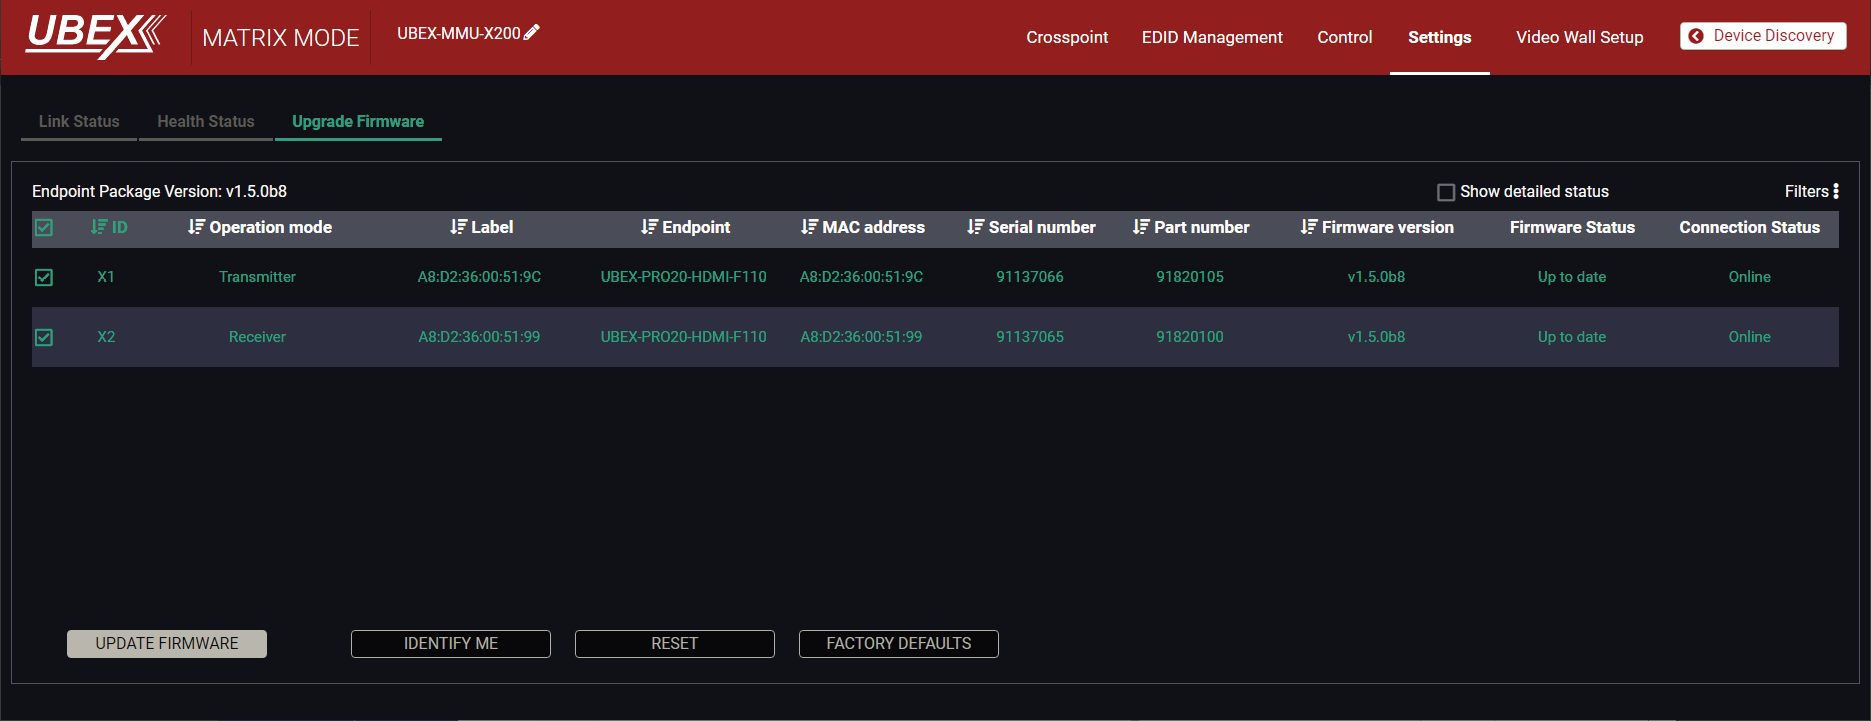Click the Endpoint Package Version text
Viewport: 1871px width, 721px height.
[x=160, y=191]
